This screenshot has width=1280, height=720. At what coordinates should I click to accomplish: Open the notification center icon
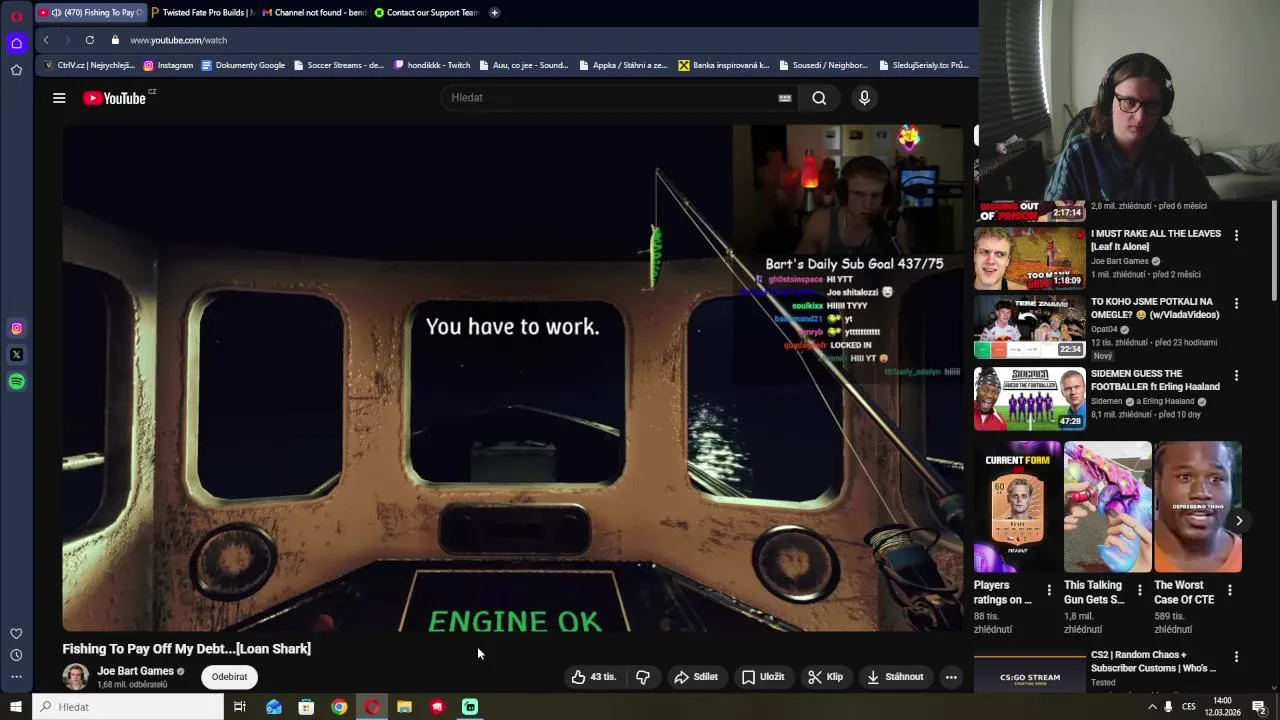pos(1259,707)
